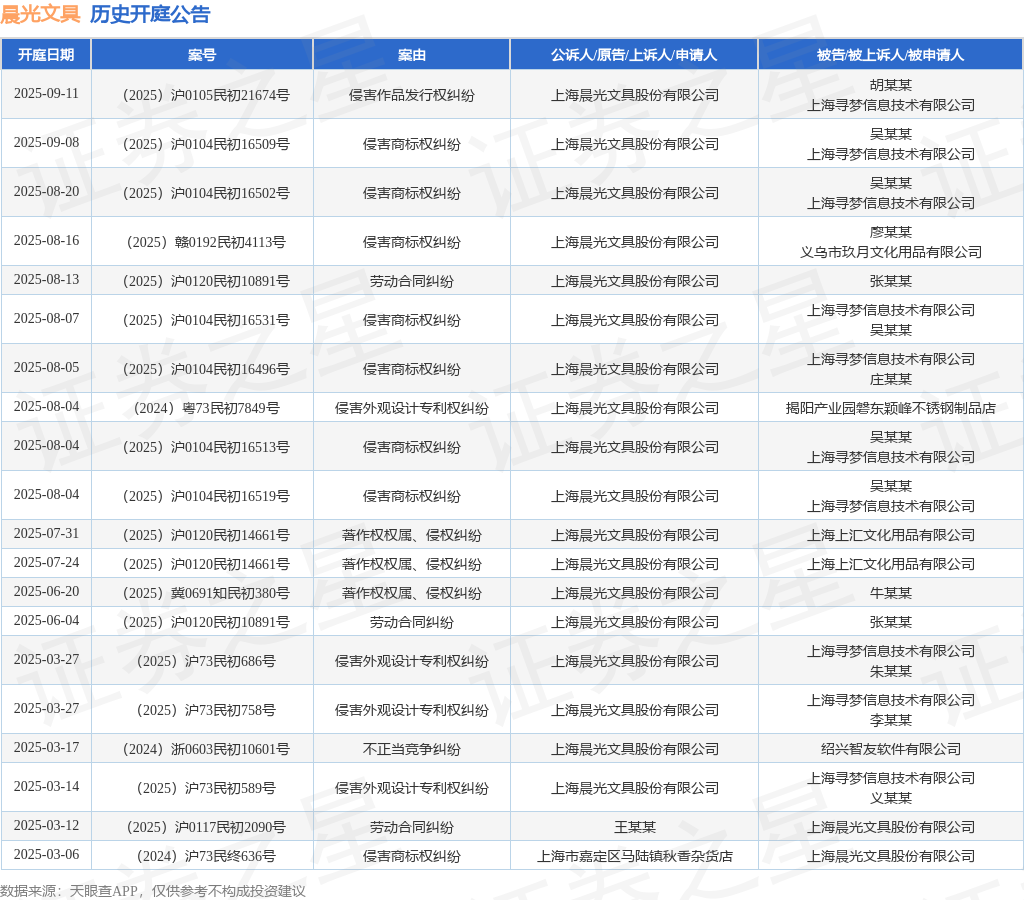Screen dimensions: 1024x900
Task: Select the date 2025-08-05
Action: click(46, 368)
